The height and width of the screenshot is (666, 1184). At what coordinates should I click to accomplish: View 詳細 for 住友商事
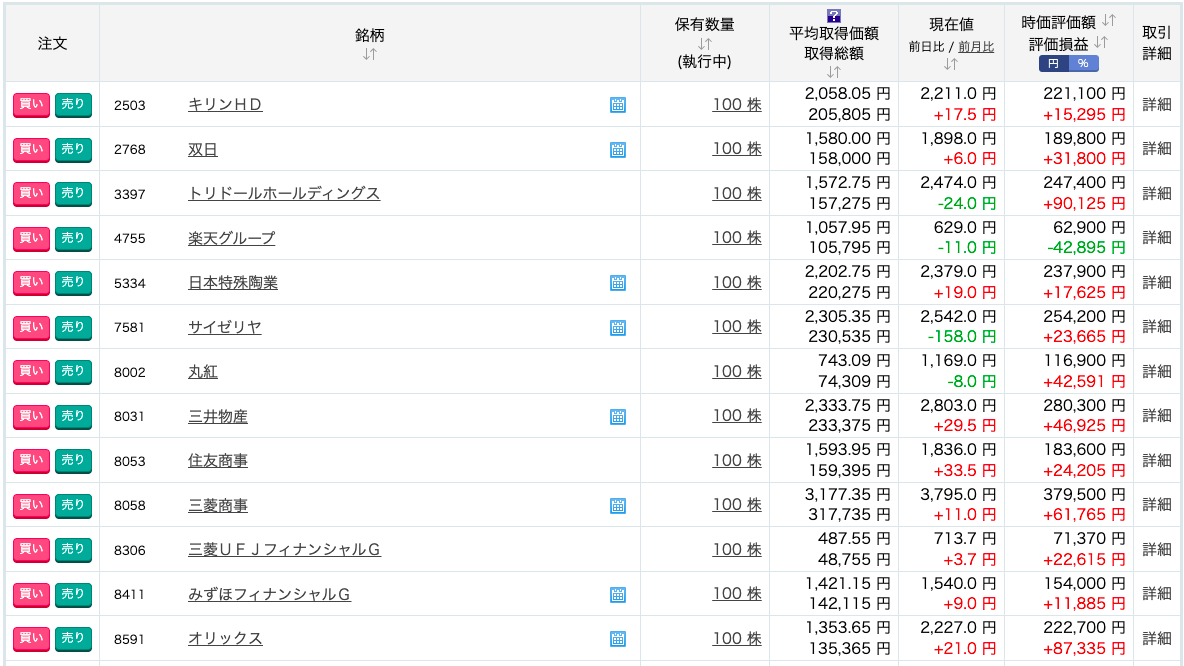coord(1157,461)
